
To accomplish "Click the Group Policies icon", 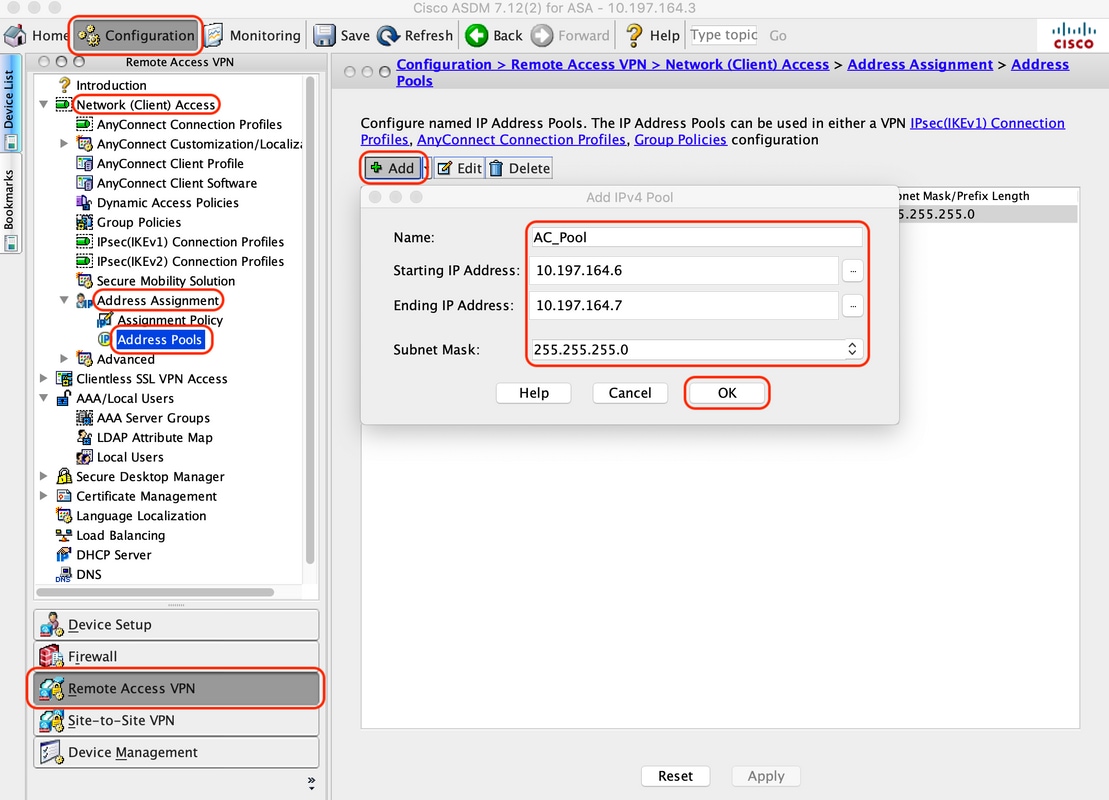I will [x=84, y=222].
